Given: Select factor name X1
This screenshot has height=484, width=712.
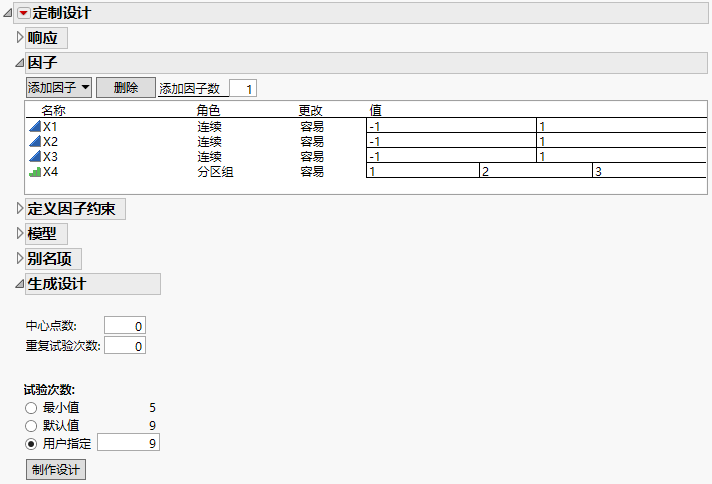Looking at the screenshot, I should pyautogui.click(x=50, y=126).
